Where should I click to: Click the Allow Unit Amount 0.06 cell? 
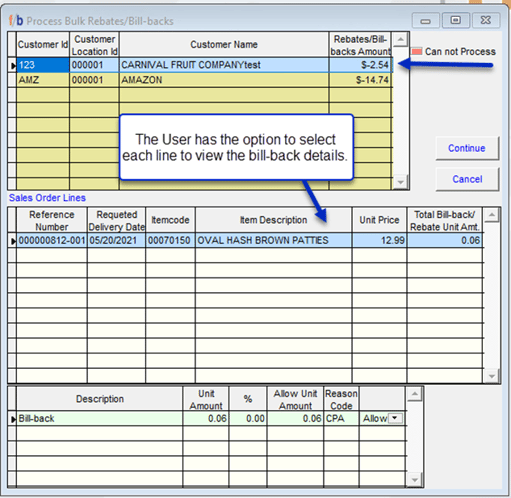[x=295, y=418]
